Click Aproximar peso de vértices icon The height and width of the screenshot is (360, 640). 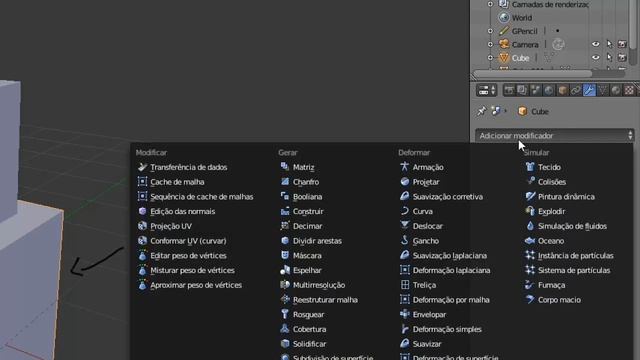pos(142,285)
